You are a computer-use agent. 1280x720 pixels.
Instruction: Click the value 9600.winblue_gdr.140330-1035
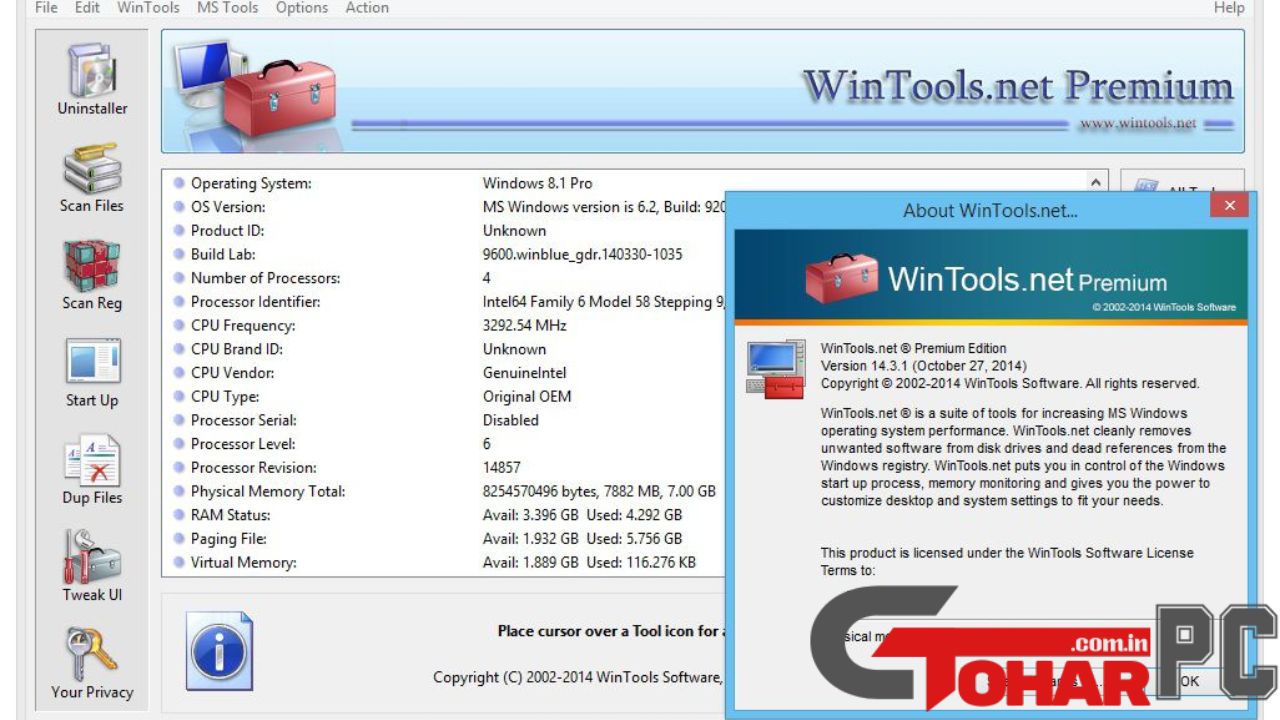[x=582, y=254]
